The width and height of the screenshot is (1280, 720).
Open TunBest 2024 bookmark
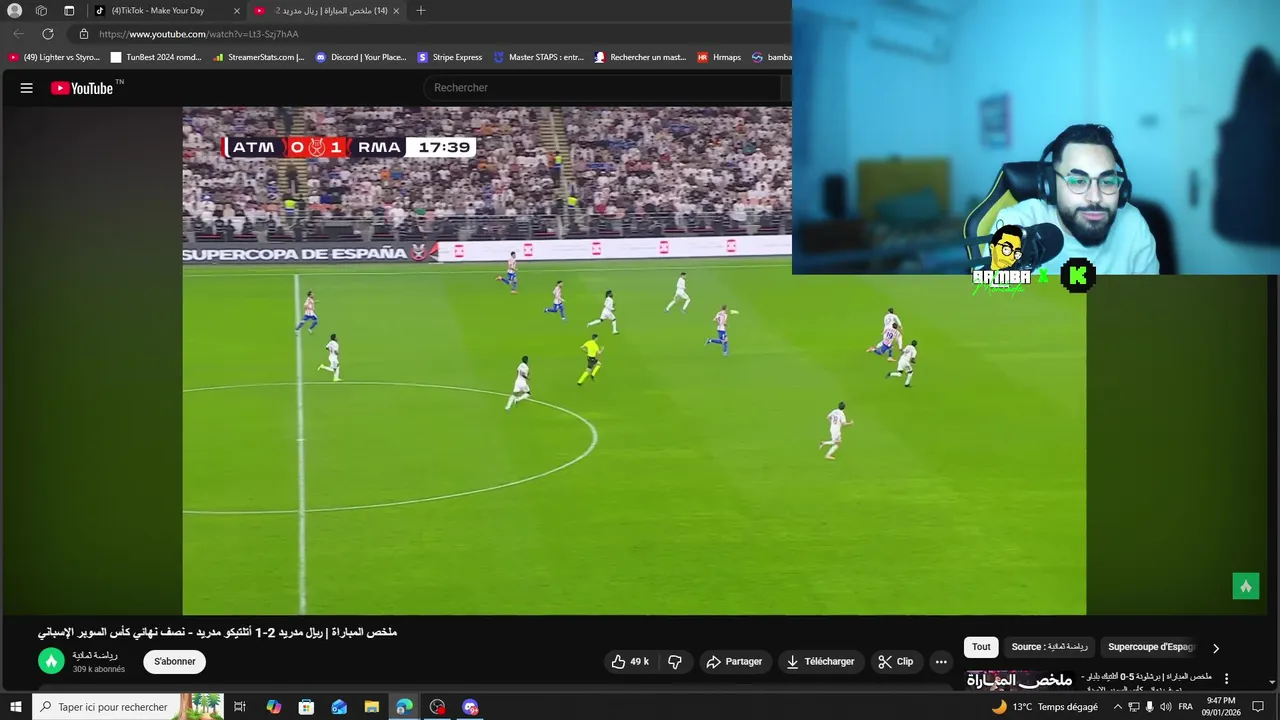pos(156,57)
